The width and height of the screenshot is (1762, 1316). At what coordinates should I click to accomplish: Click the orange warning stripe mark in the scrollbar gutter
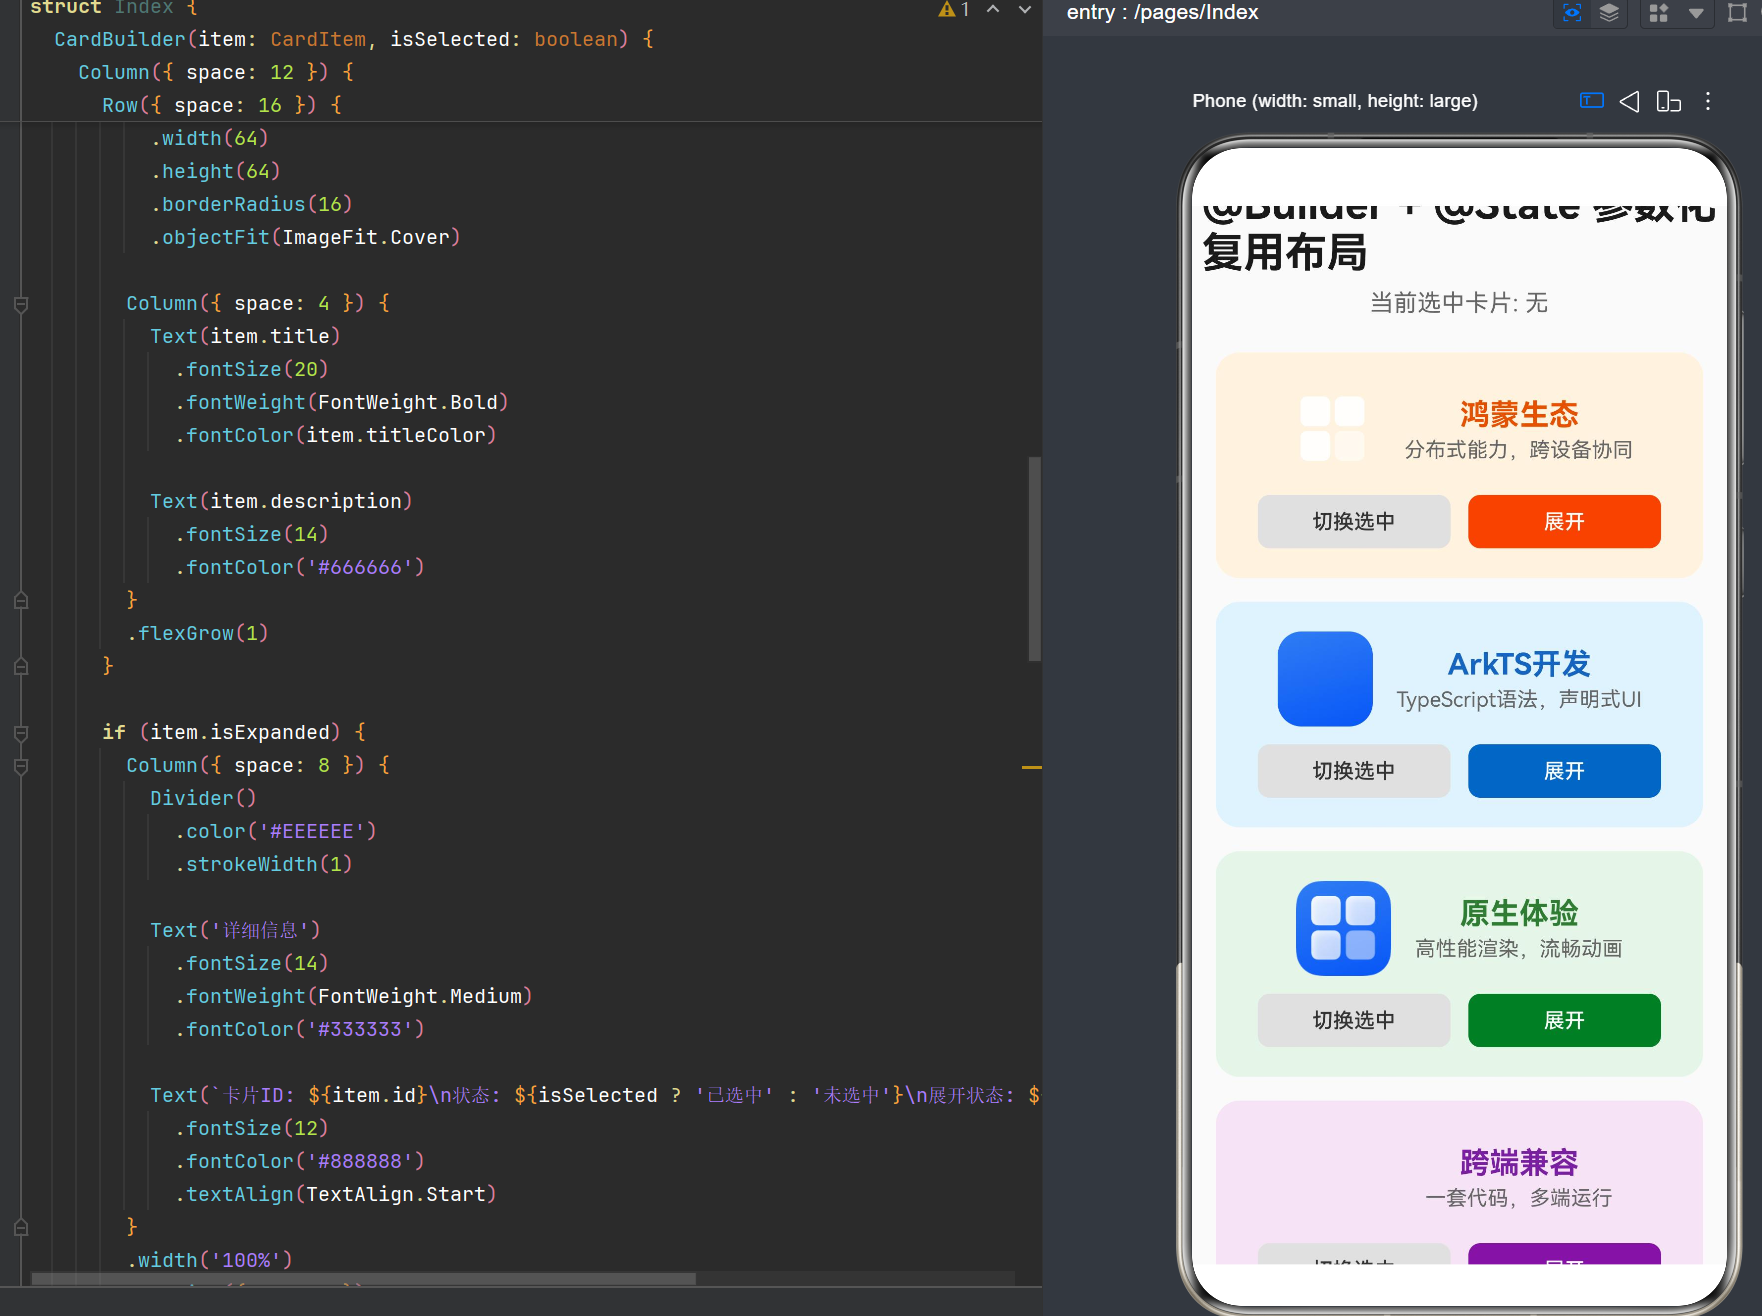1031,767
